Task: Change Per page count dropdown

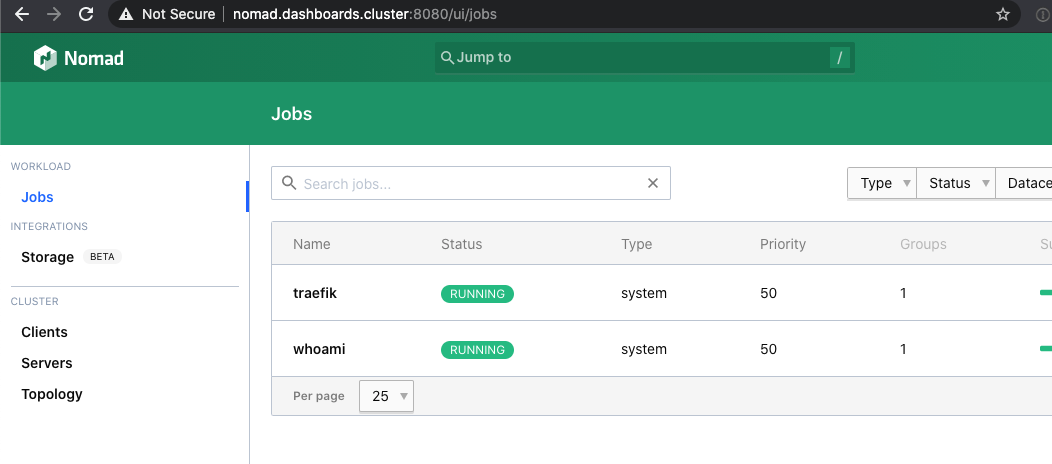Action: (x=386, y=396)
